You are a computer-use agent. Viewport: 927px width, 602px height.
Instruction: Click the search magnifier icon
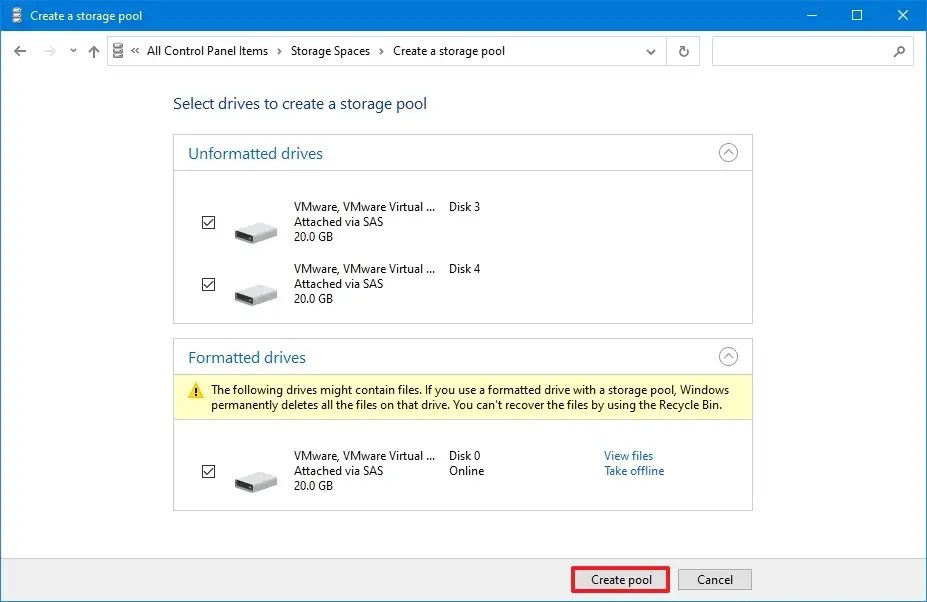[899, 51]
